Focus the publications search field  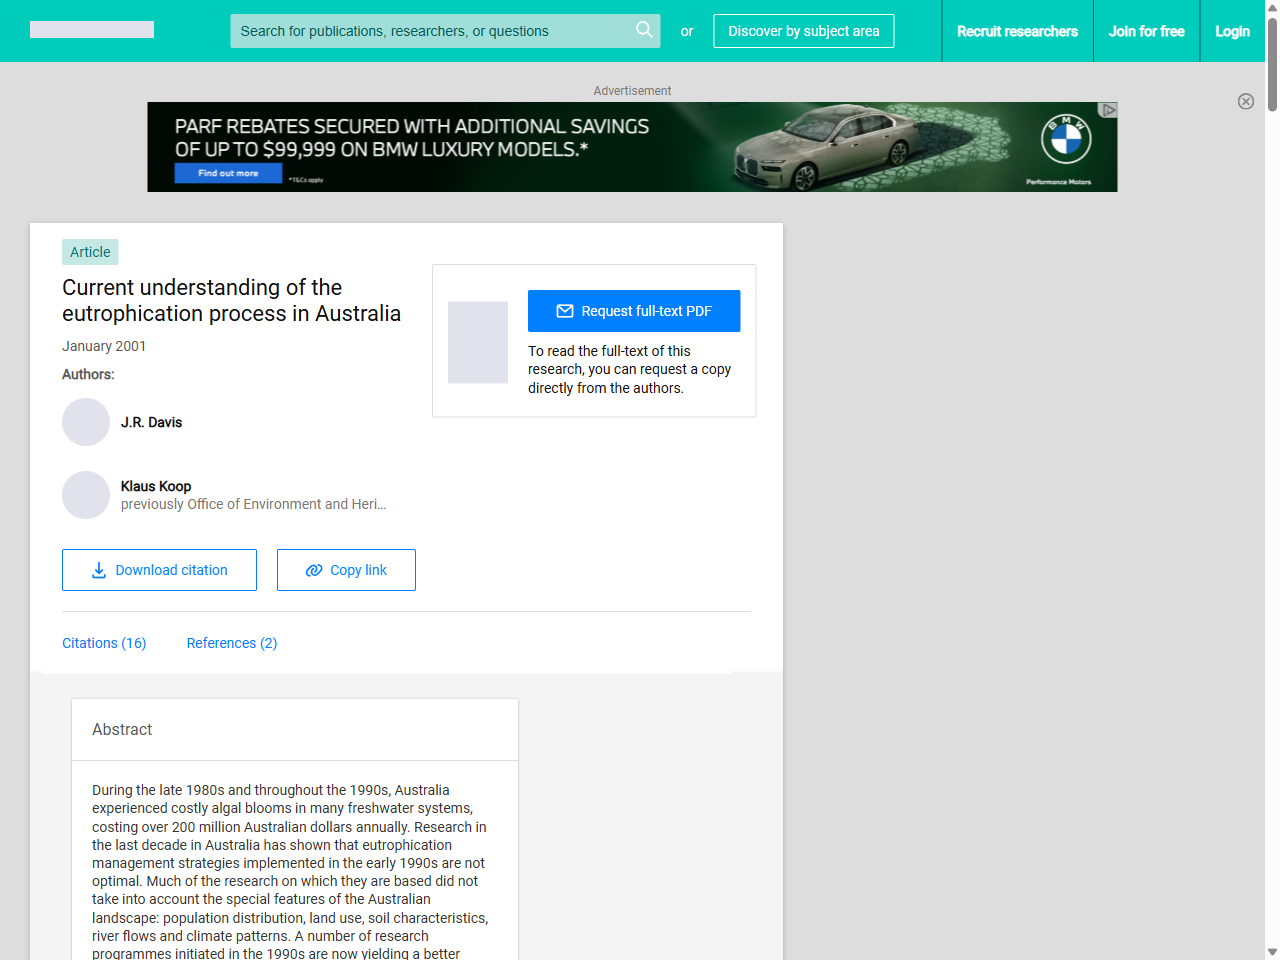pyautogui.click(x=445, y=31)
